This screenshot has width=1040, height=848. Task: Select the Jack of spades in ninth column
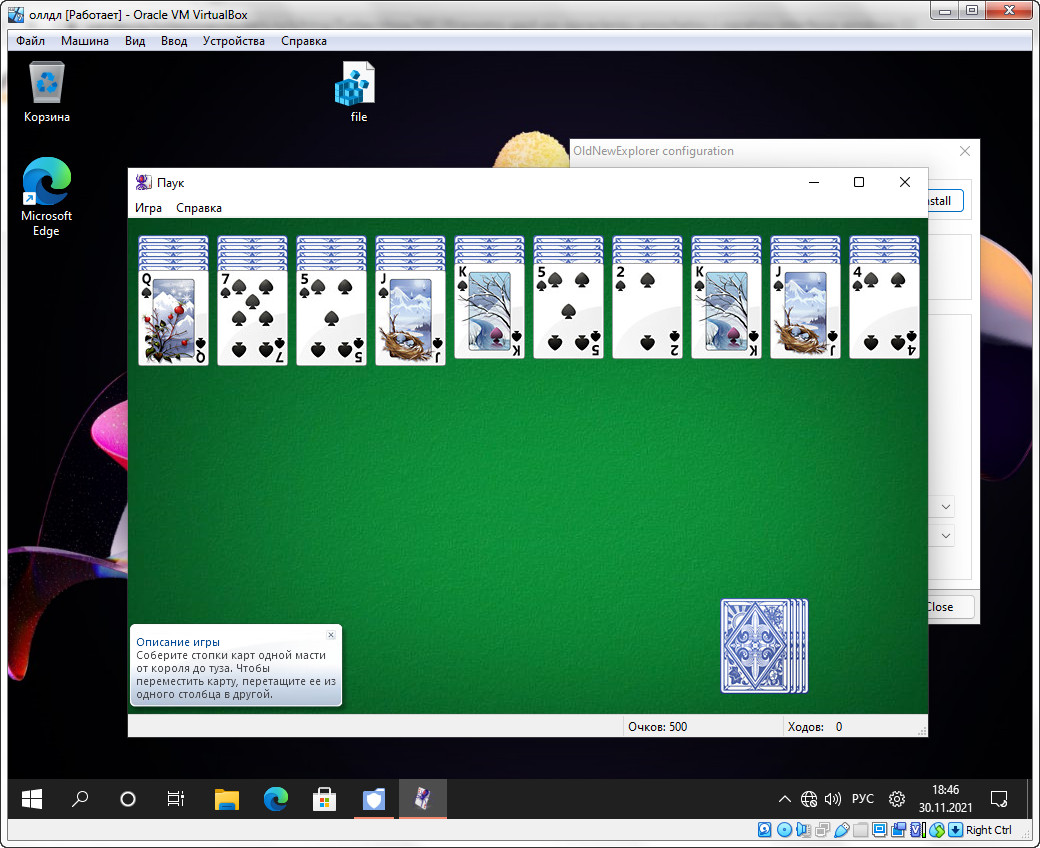[805, 311]
